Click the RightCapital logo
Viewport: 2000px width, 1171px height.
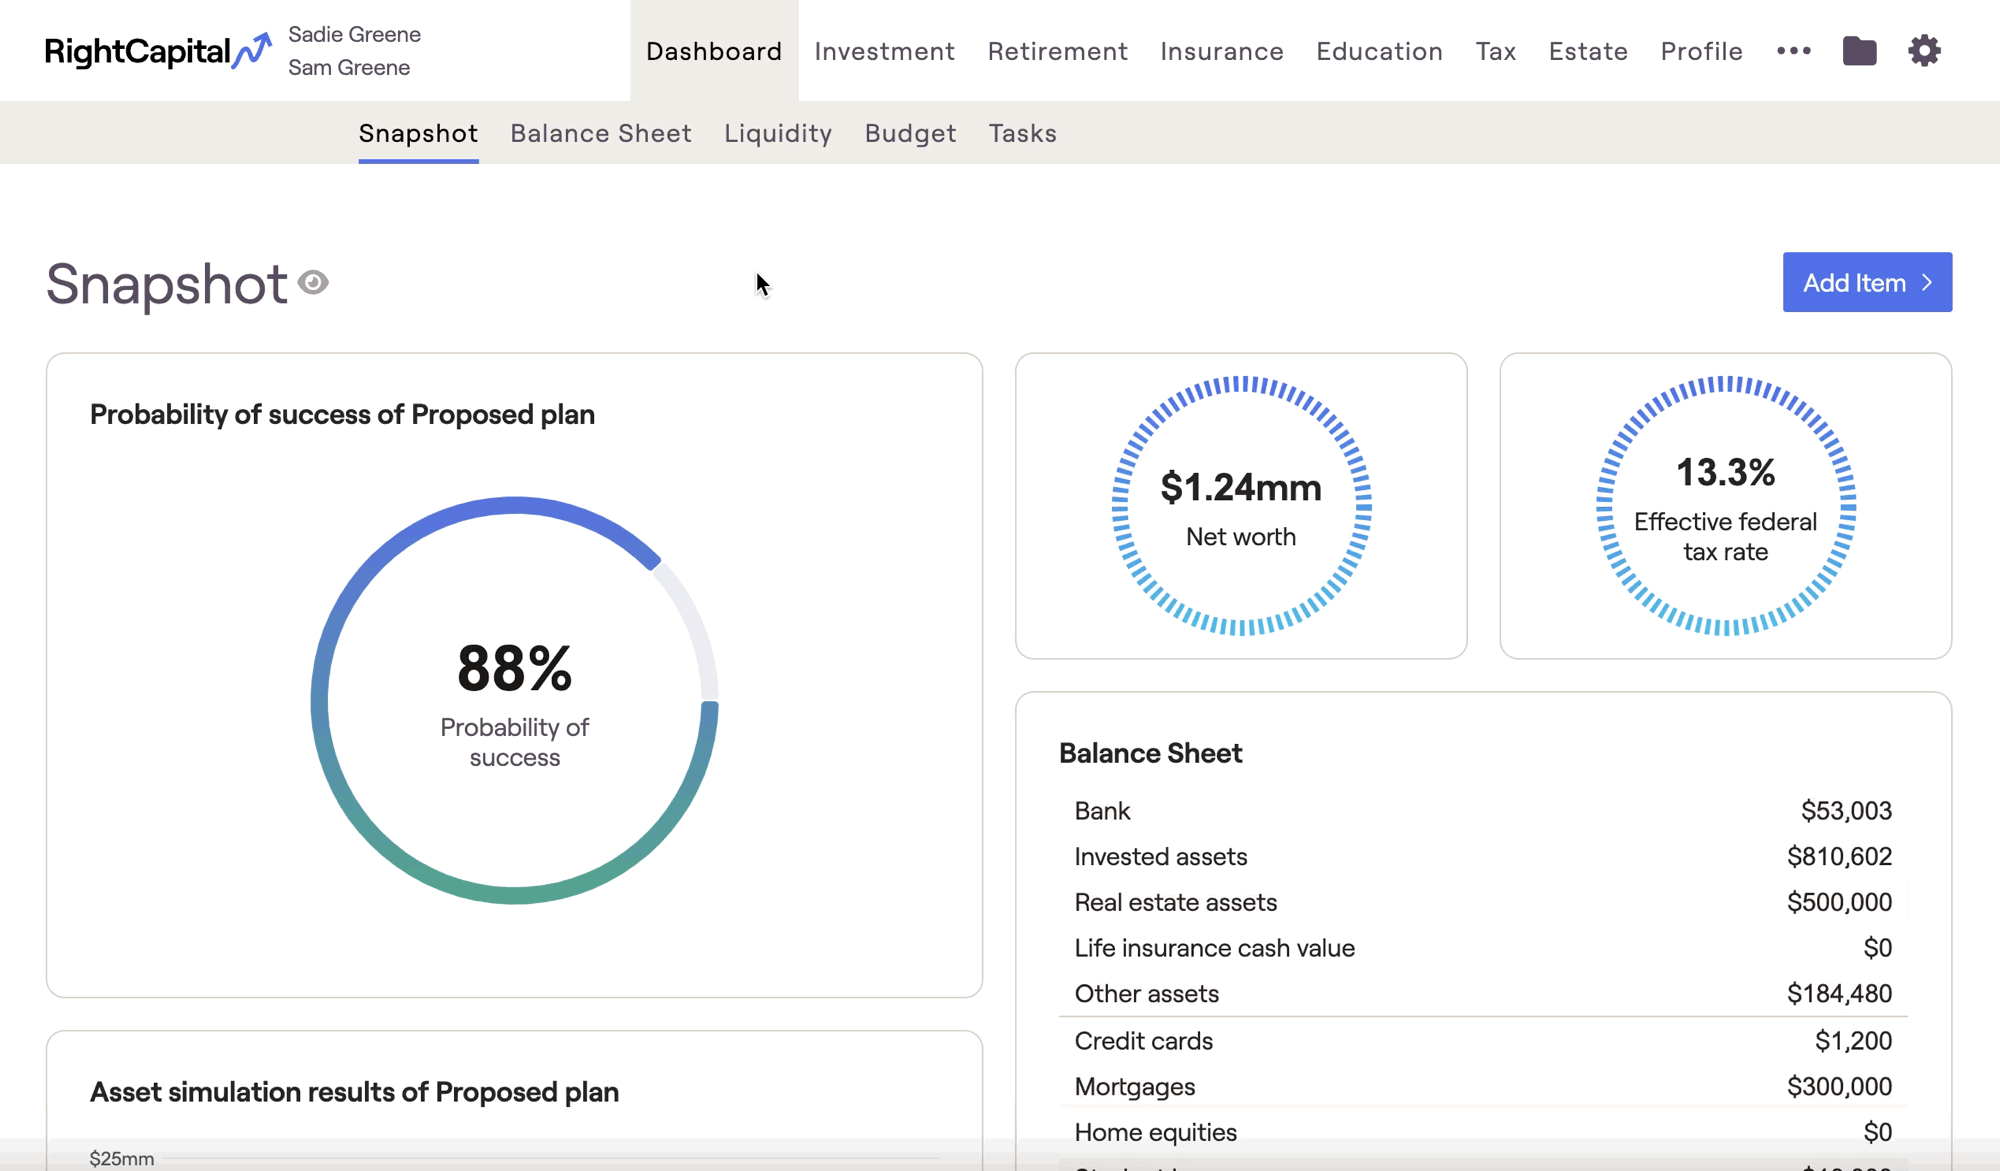coord(157,51)
